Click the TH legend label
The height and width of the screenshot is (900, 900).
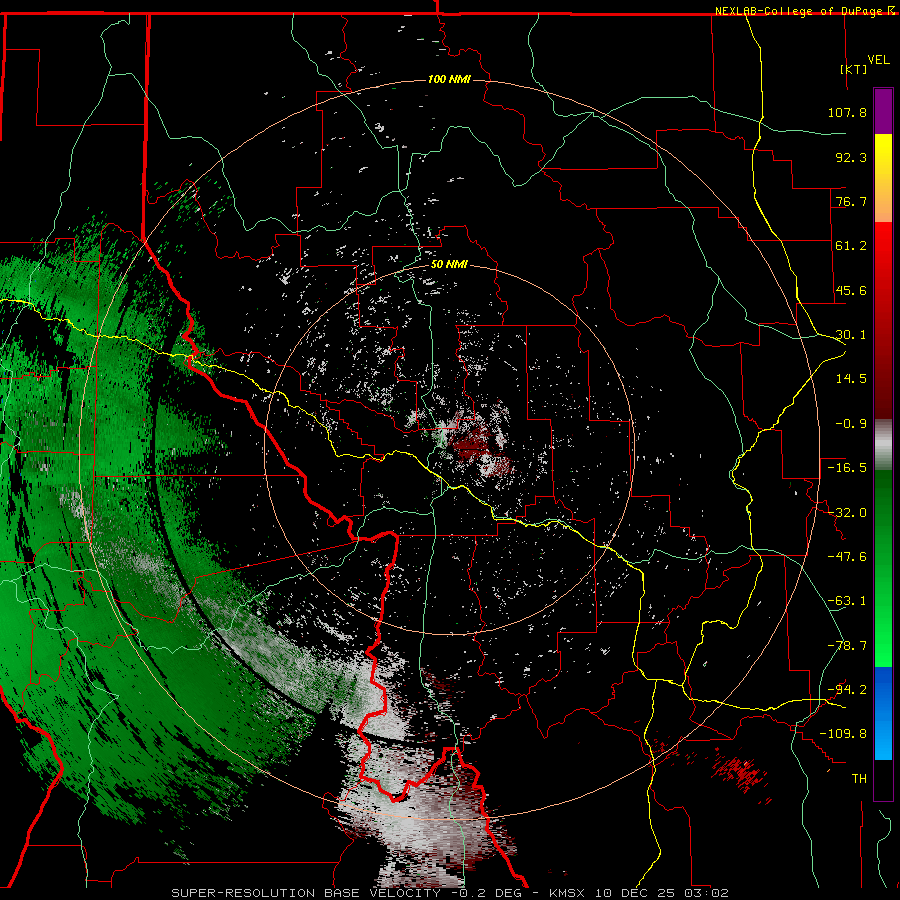tap(859, 779)
